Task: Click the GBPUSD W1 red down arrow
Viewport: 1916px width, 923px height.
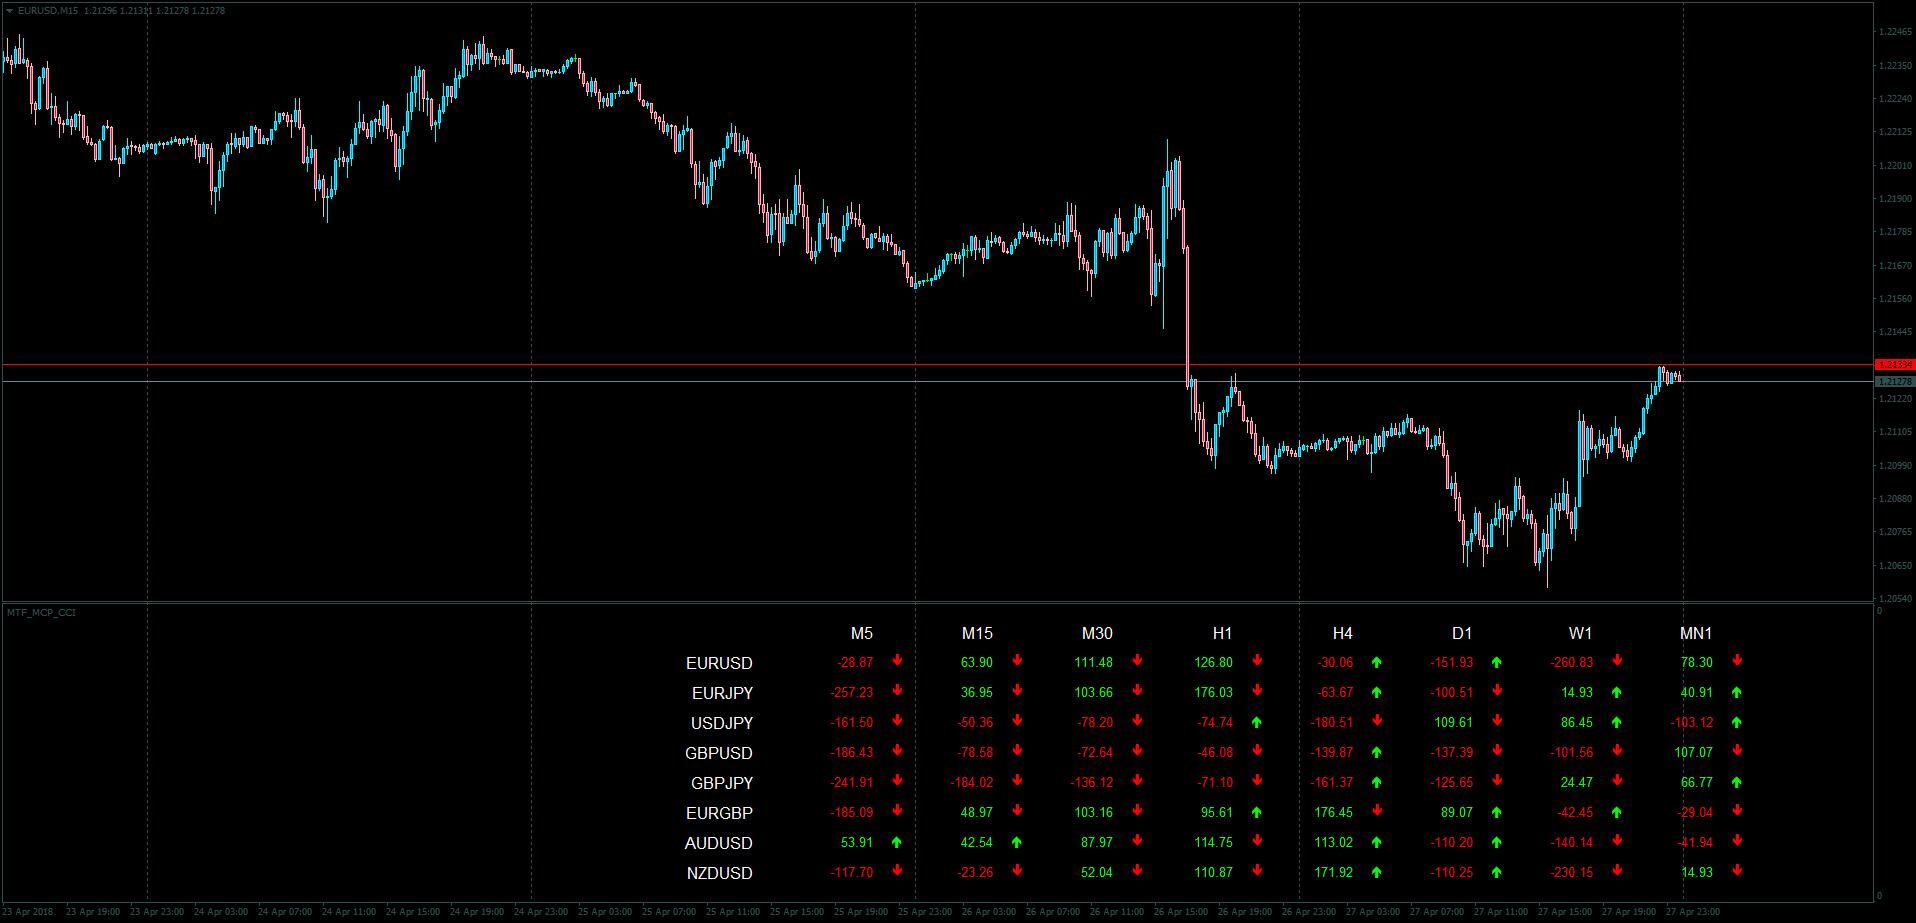Action: (x=1617, y=751)
